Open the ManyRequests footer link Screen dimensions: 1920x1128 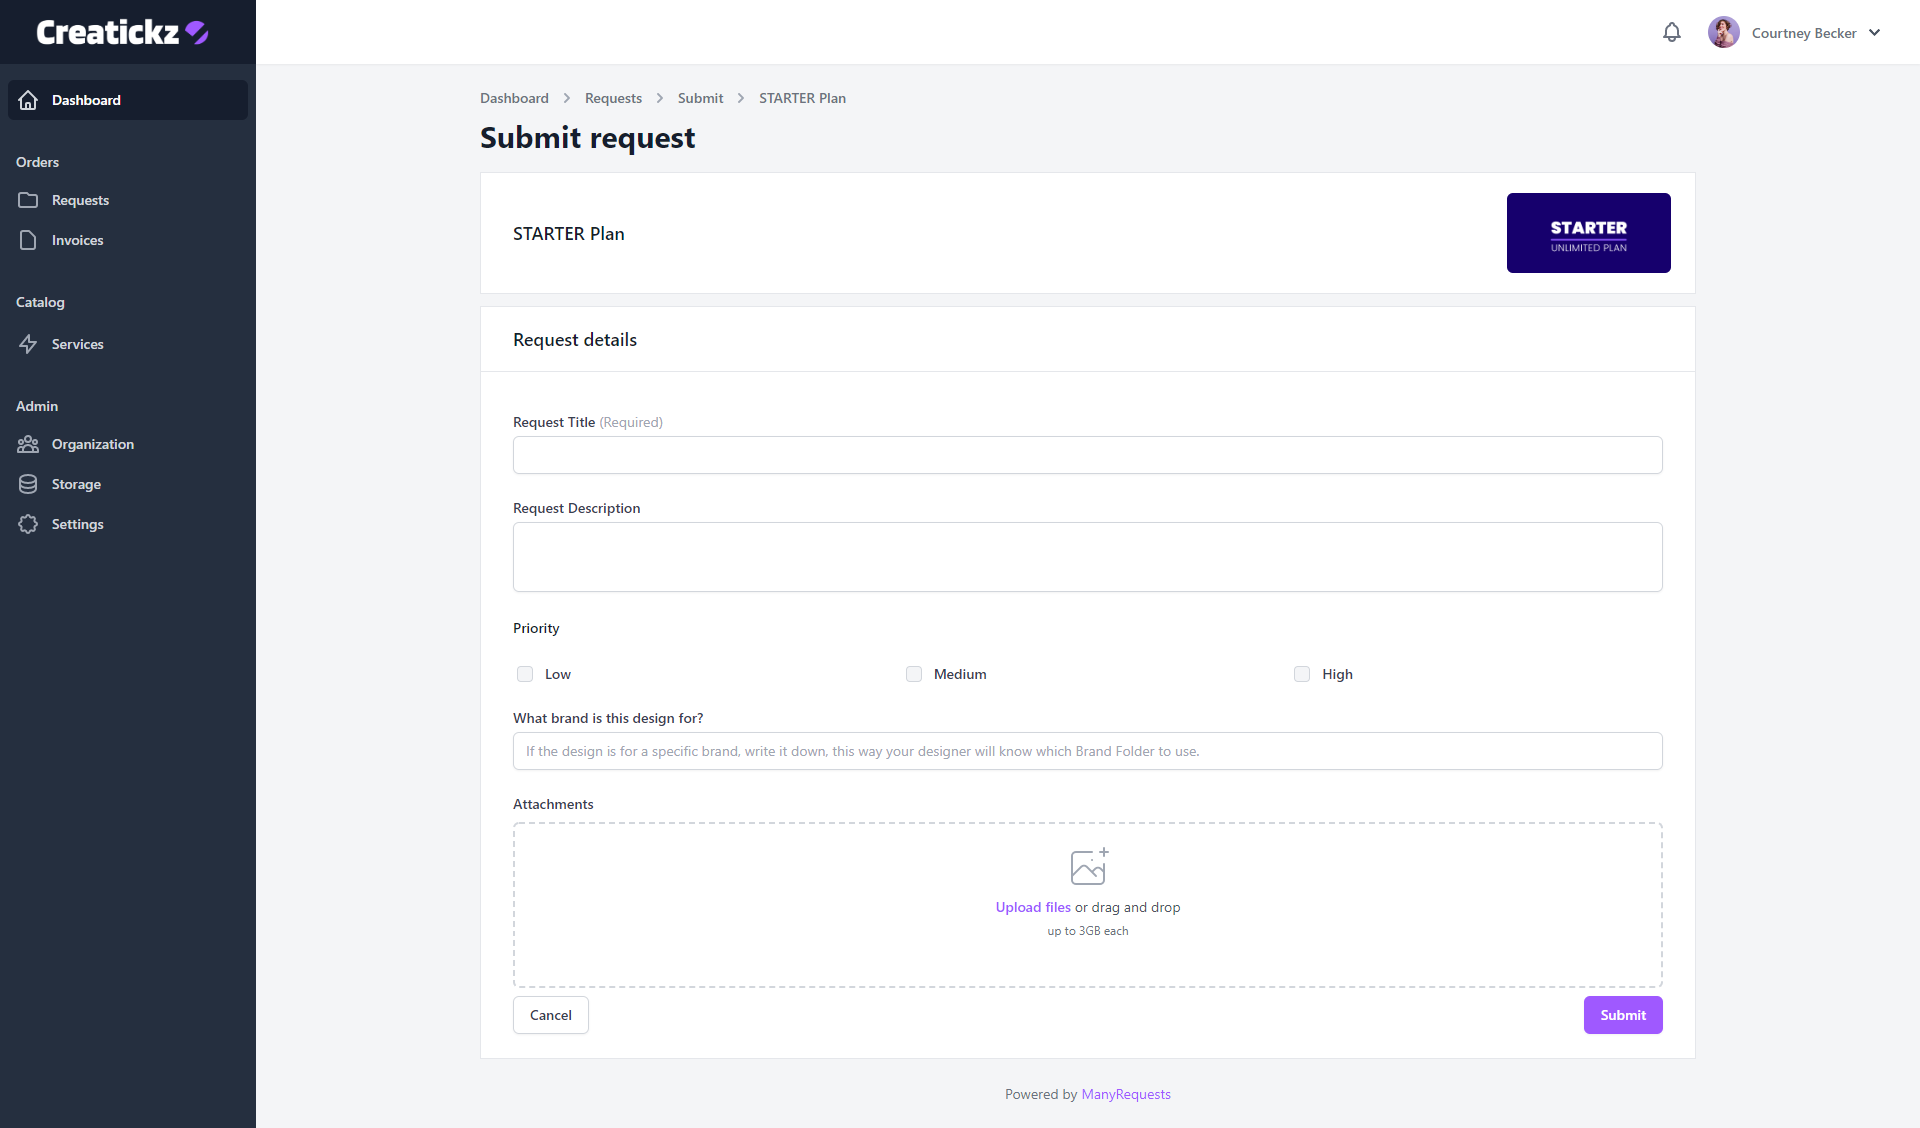(1125, 1094)
